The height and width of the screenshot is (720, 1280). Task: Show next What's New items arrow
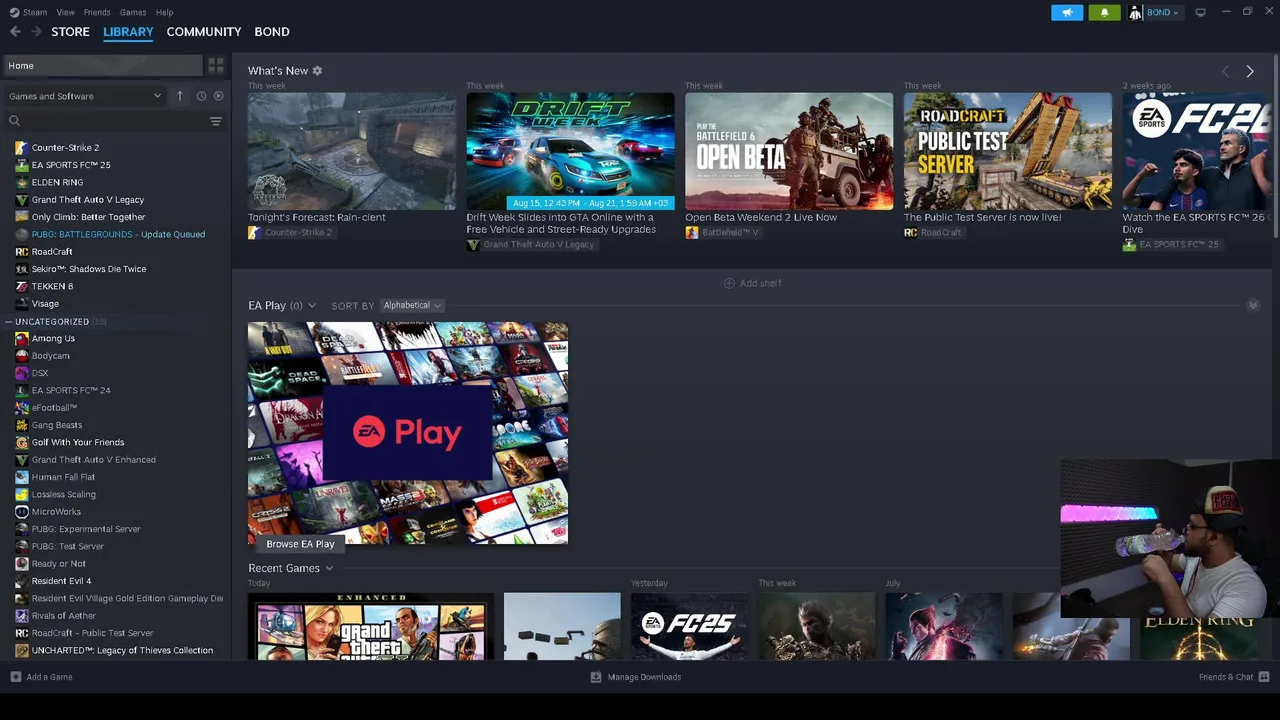point(1250,71)
